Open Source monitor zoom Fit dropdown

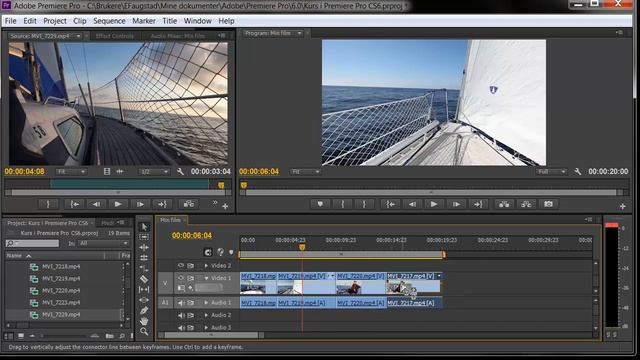click(x=71, y=172)
